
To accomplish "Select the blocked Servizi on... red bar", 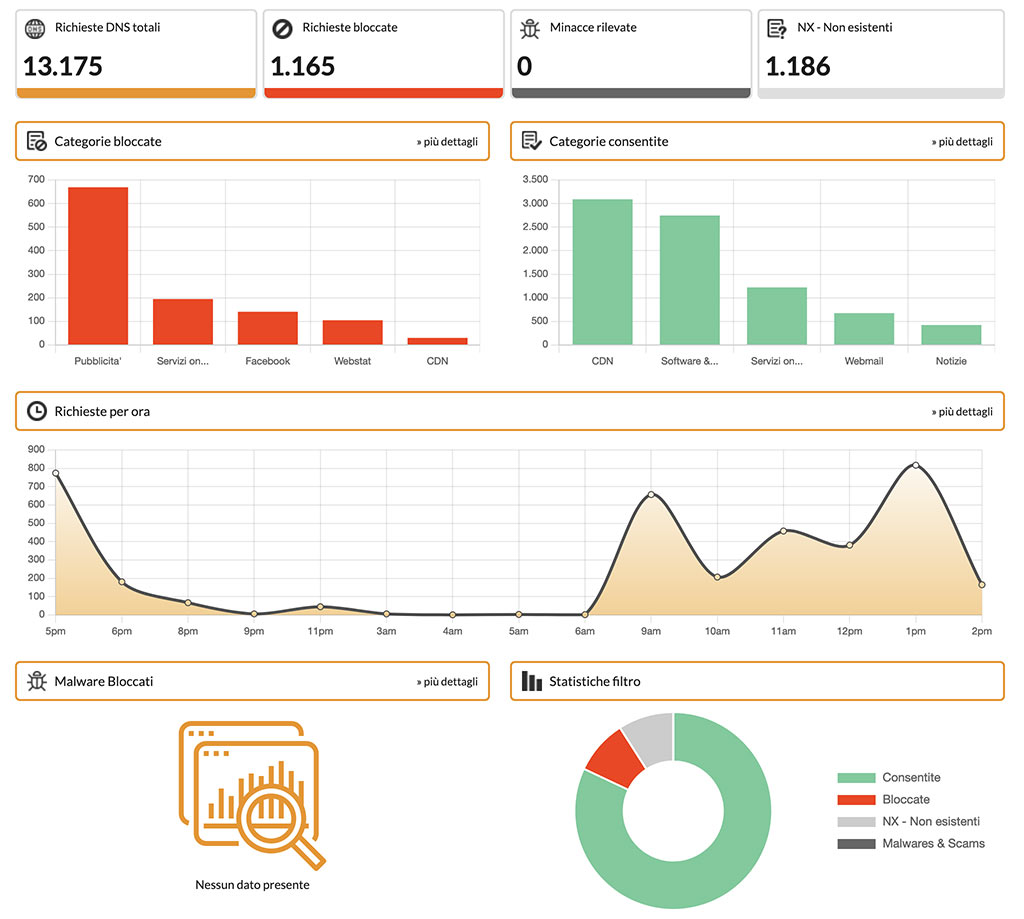I will [x=183, y=321].
